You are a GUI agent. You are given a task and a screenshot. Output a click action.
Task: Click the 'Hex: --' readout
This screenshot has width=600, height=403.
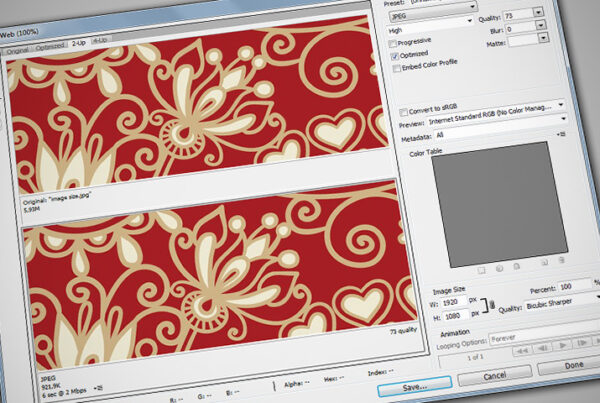point(334,379)
